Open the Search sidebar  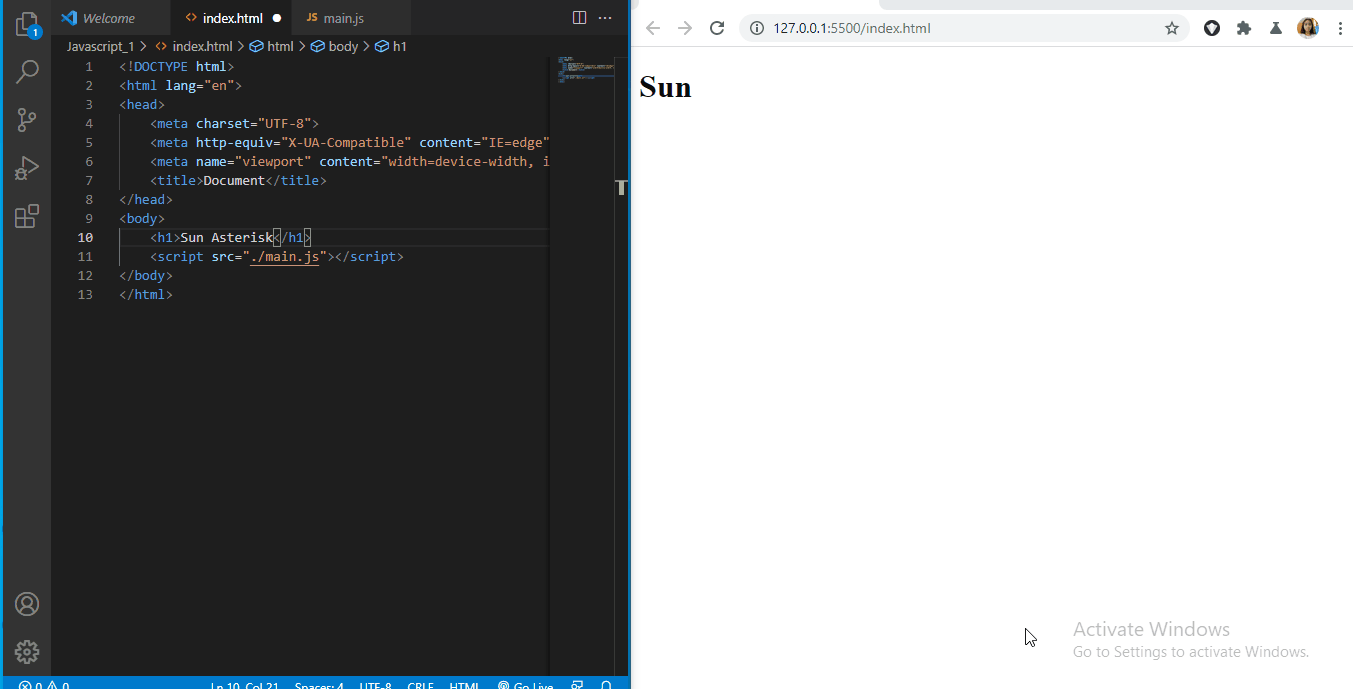click(x=27, y=71)
